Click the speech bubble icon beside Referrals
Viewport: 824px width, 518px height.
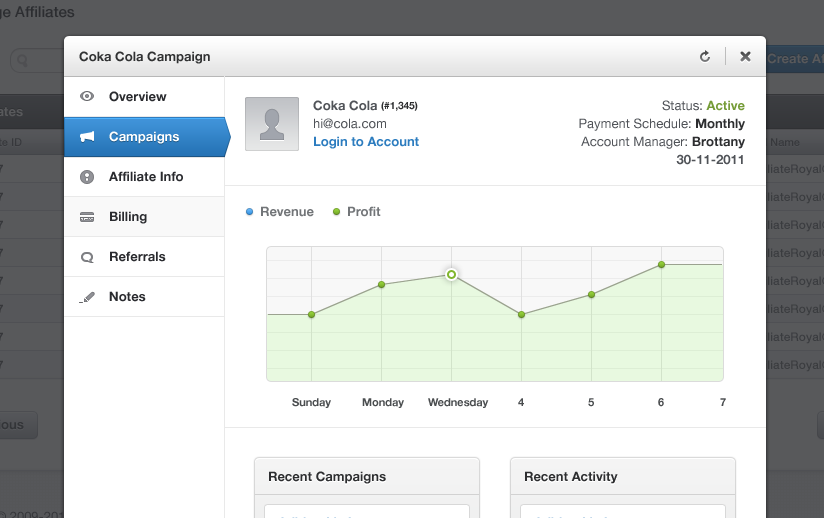tap(87, 257)
